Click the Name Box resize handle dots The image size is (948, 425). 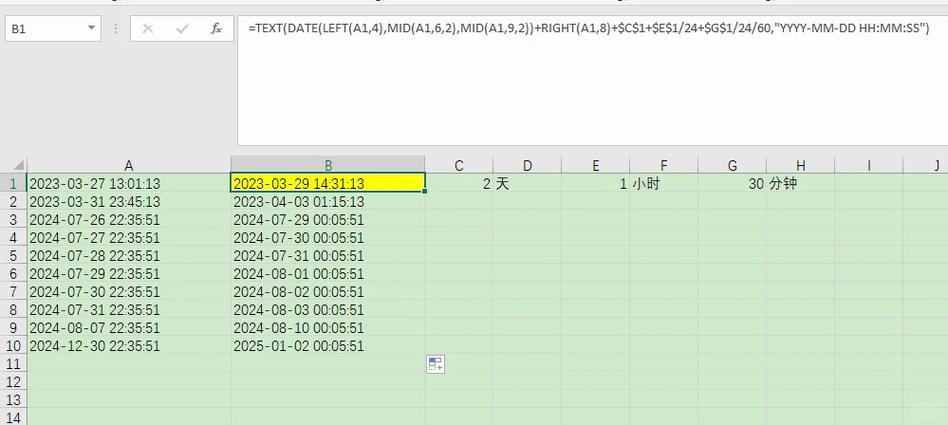pyautogui.click(x=117, y=29)
